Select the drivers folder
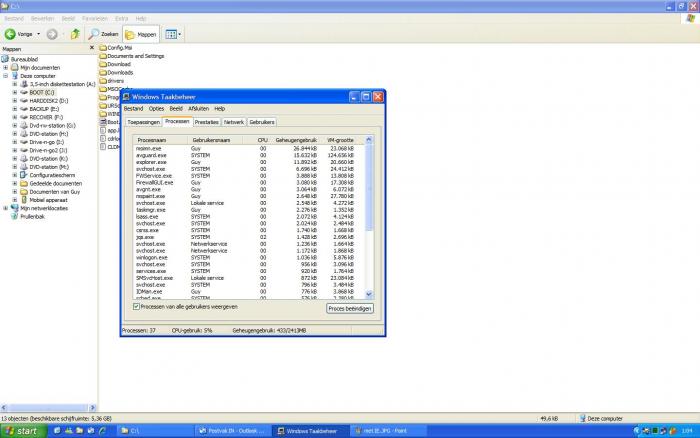Image resolution: width=700 pixels, height=438 pixels. [x=112, y=81]
